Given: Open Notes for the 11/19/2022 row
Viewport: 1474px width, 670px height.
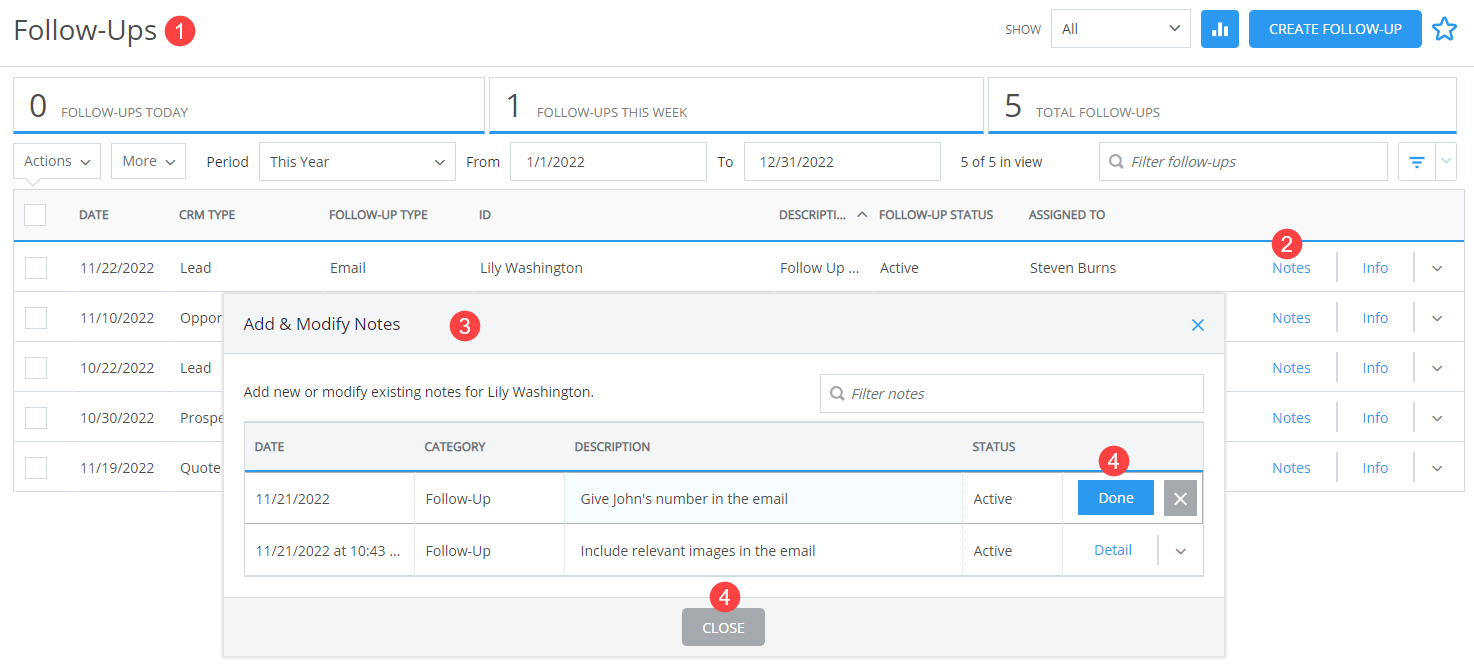Looking at the screenshot, I should (1291, 468).
